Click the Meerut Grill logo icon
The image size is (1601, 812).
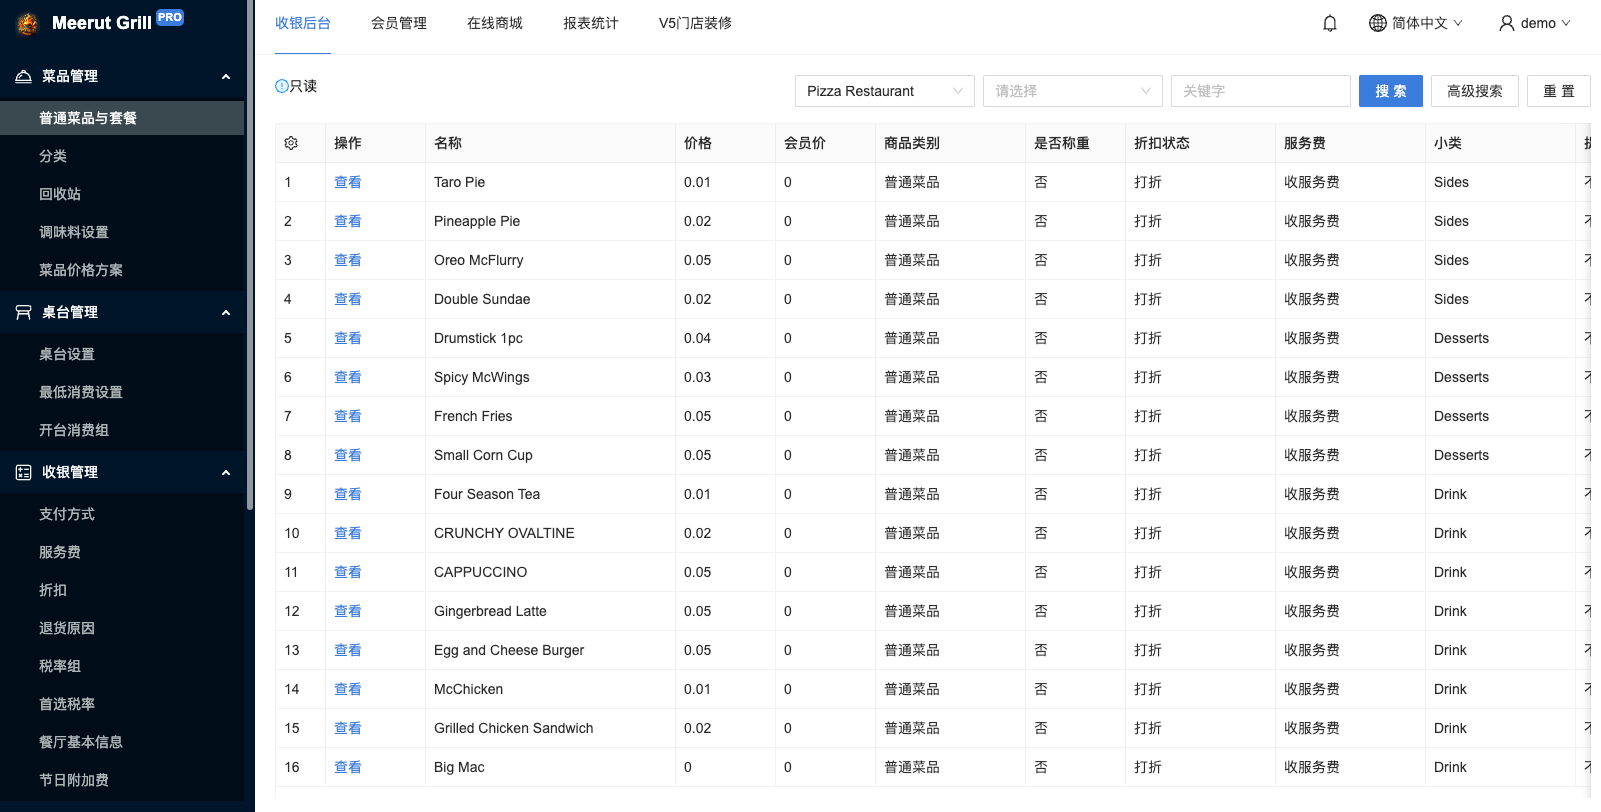tap(27, 23)
